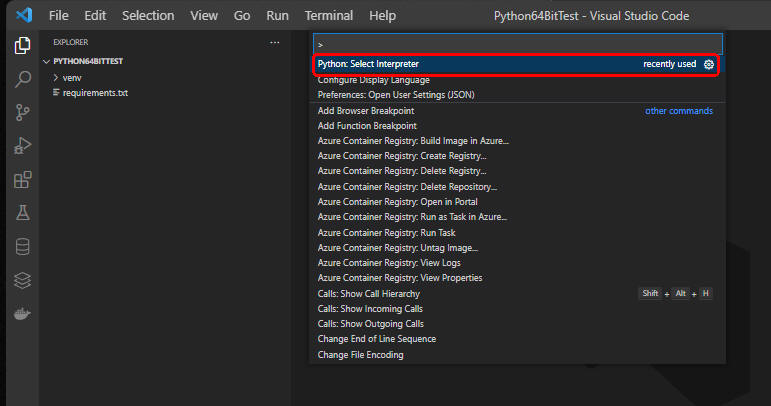The image size is (771, 406).
Task: Open the Search view in the activity bar
Action: [23, 79]
